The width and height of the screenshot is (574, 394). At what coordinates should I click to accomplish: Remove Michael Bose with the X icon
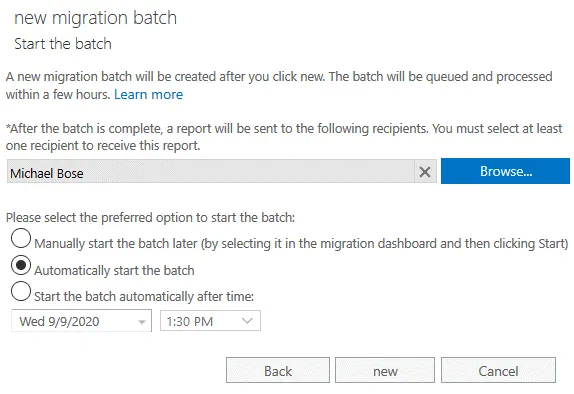tap(425, 172)
